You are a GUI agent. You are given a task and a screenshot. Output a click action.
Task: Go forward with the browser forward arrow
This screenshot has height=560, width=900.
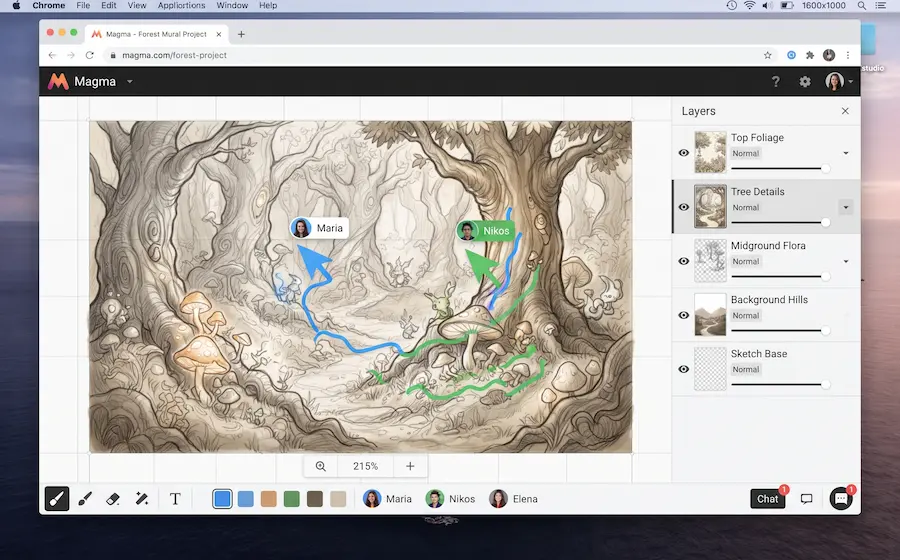(x=71, y=55)
